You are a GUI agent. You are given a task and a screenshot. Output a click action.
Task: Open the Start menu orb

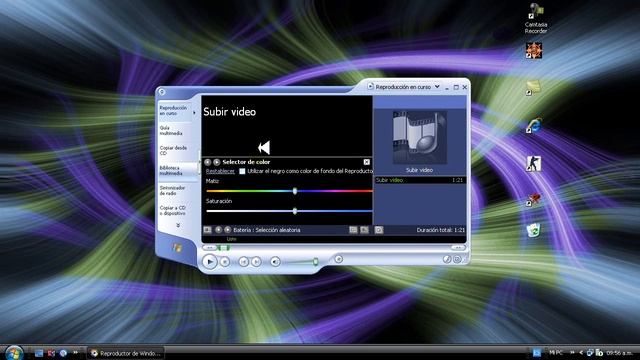[14, 353]
